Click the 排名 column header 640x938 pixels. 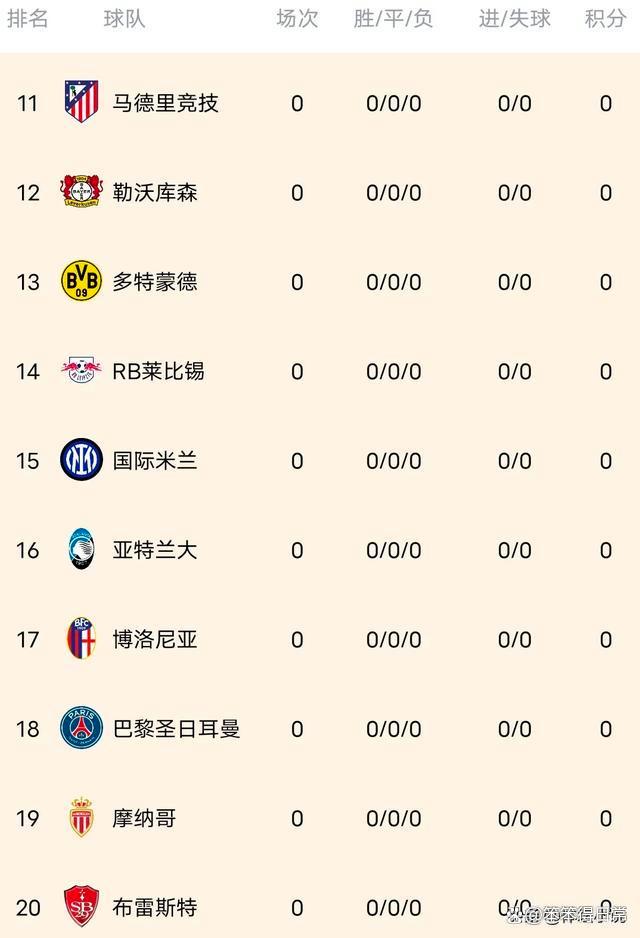[x=28, y=19]
